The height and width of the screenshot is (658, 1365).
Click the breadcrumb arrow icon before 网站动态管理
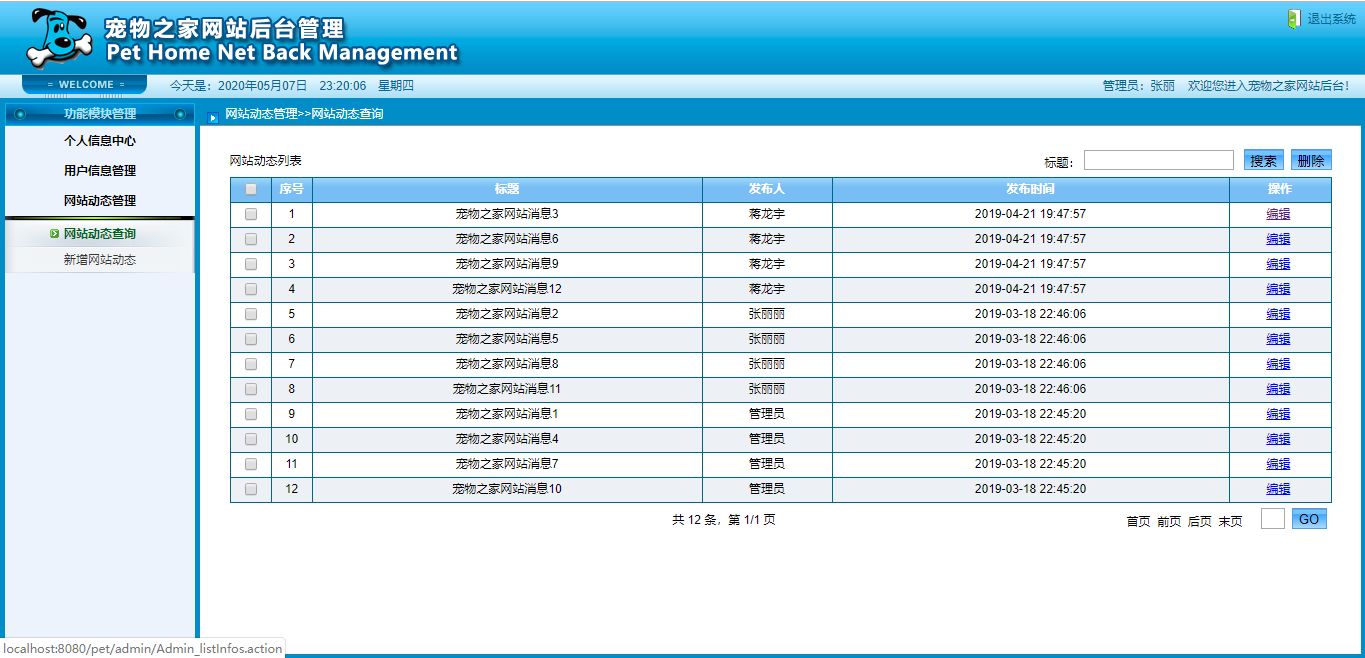213,116
